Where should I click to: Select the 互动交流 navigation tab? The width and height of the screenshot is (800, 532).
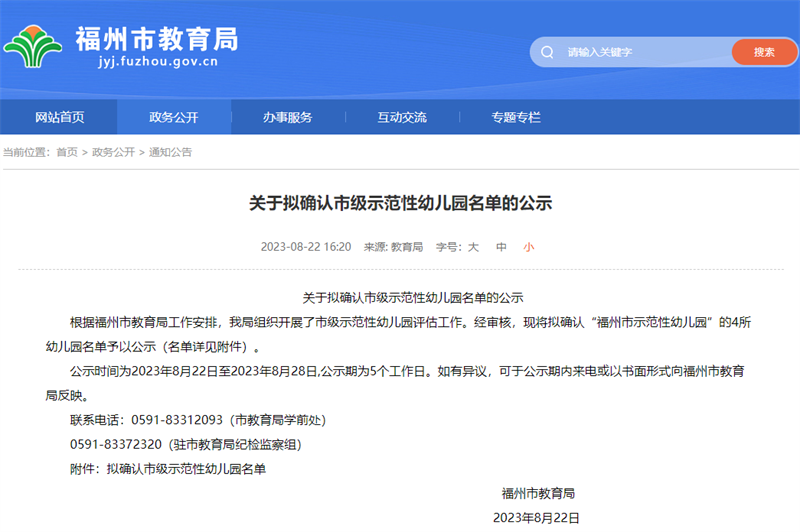tap(402, 117)
